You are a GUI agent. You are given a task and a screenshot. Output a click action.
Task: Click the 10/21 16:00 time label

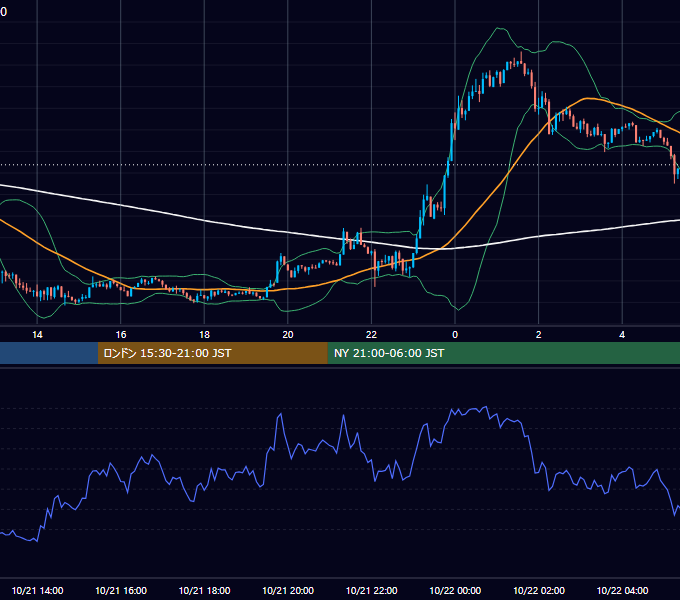121,590
